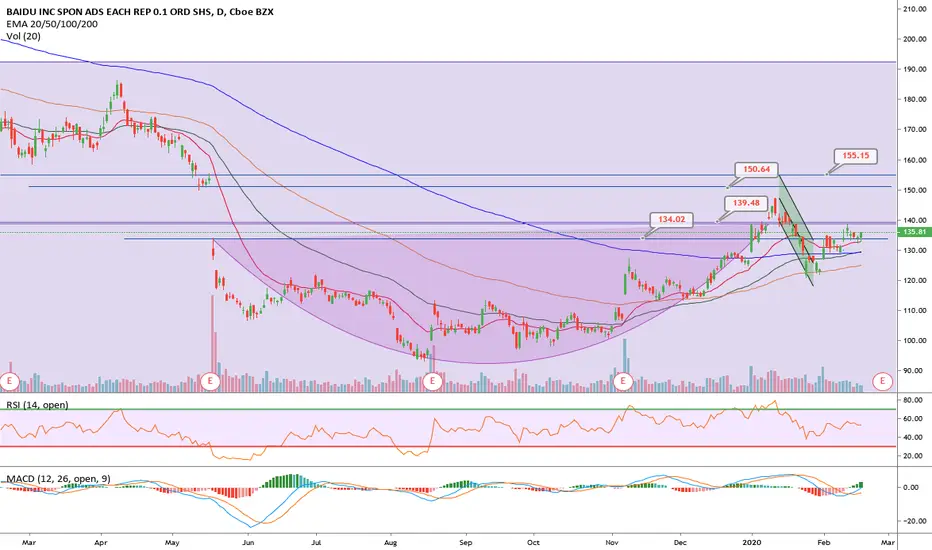Select the 155.15 price callout label
932x550 pixels.
855,156
